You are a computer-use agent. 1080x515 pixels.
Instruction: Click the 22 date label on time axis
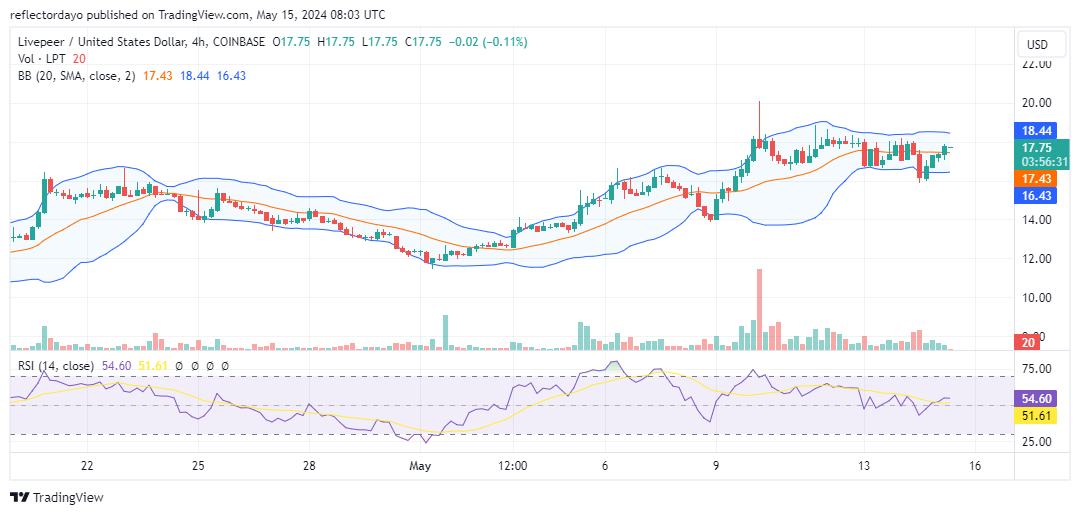(87, 465)
